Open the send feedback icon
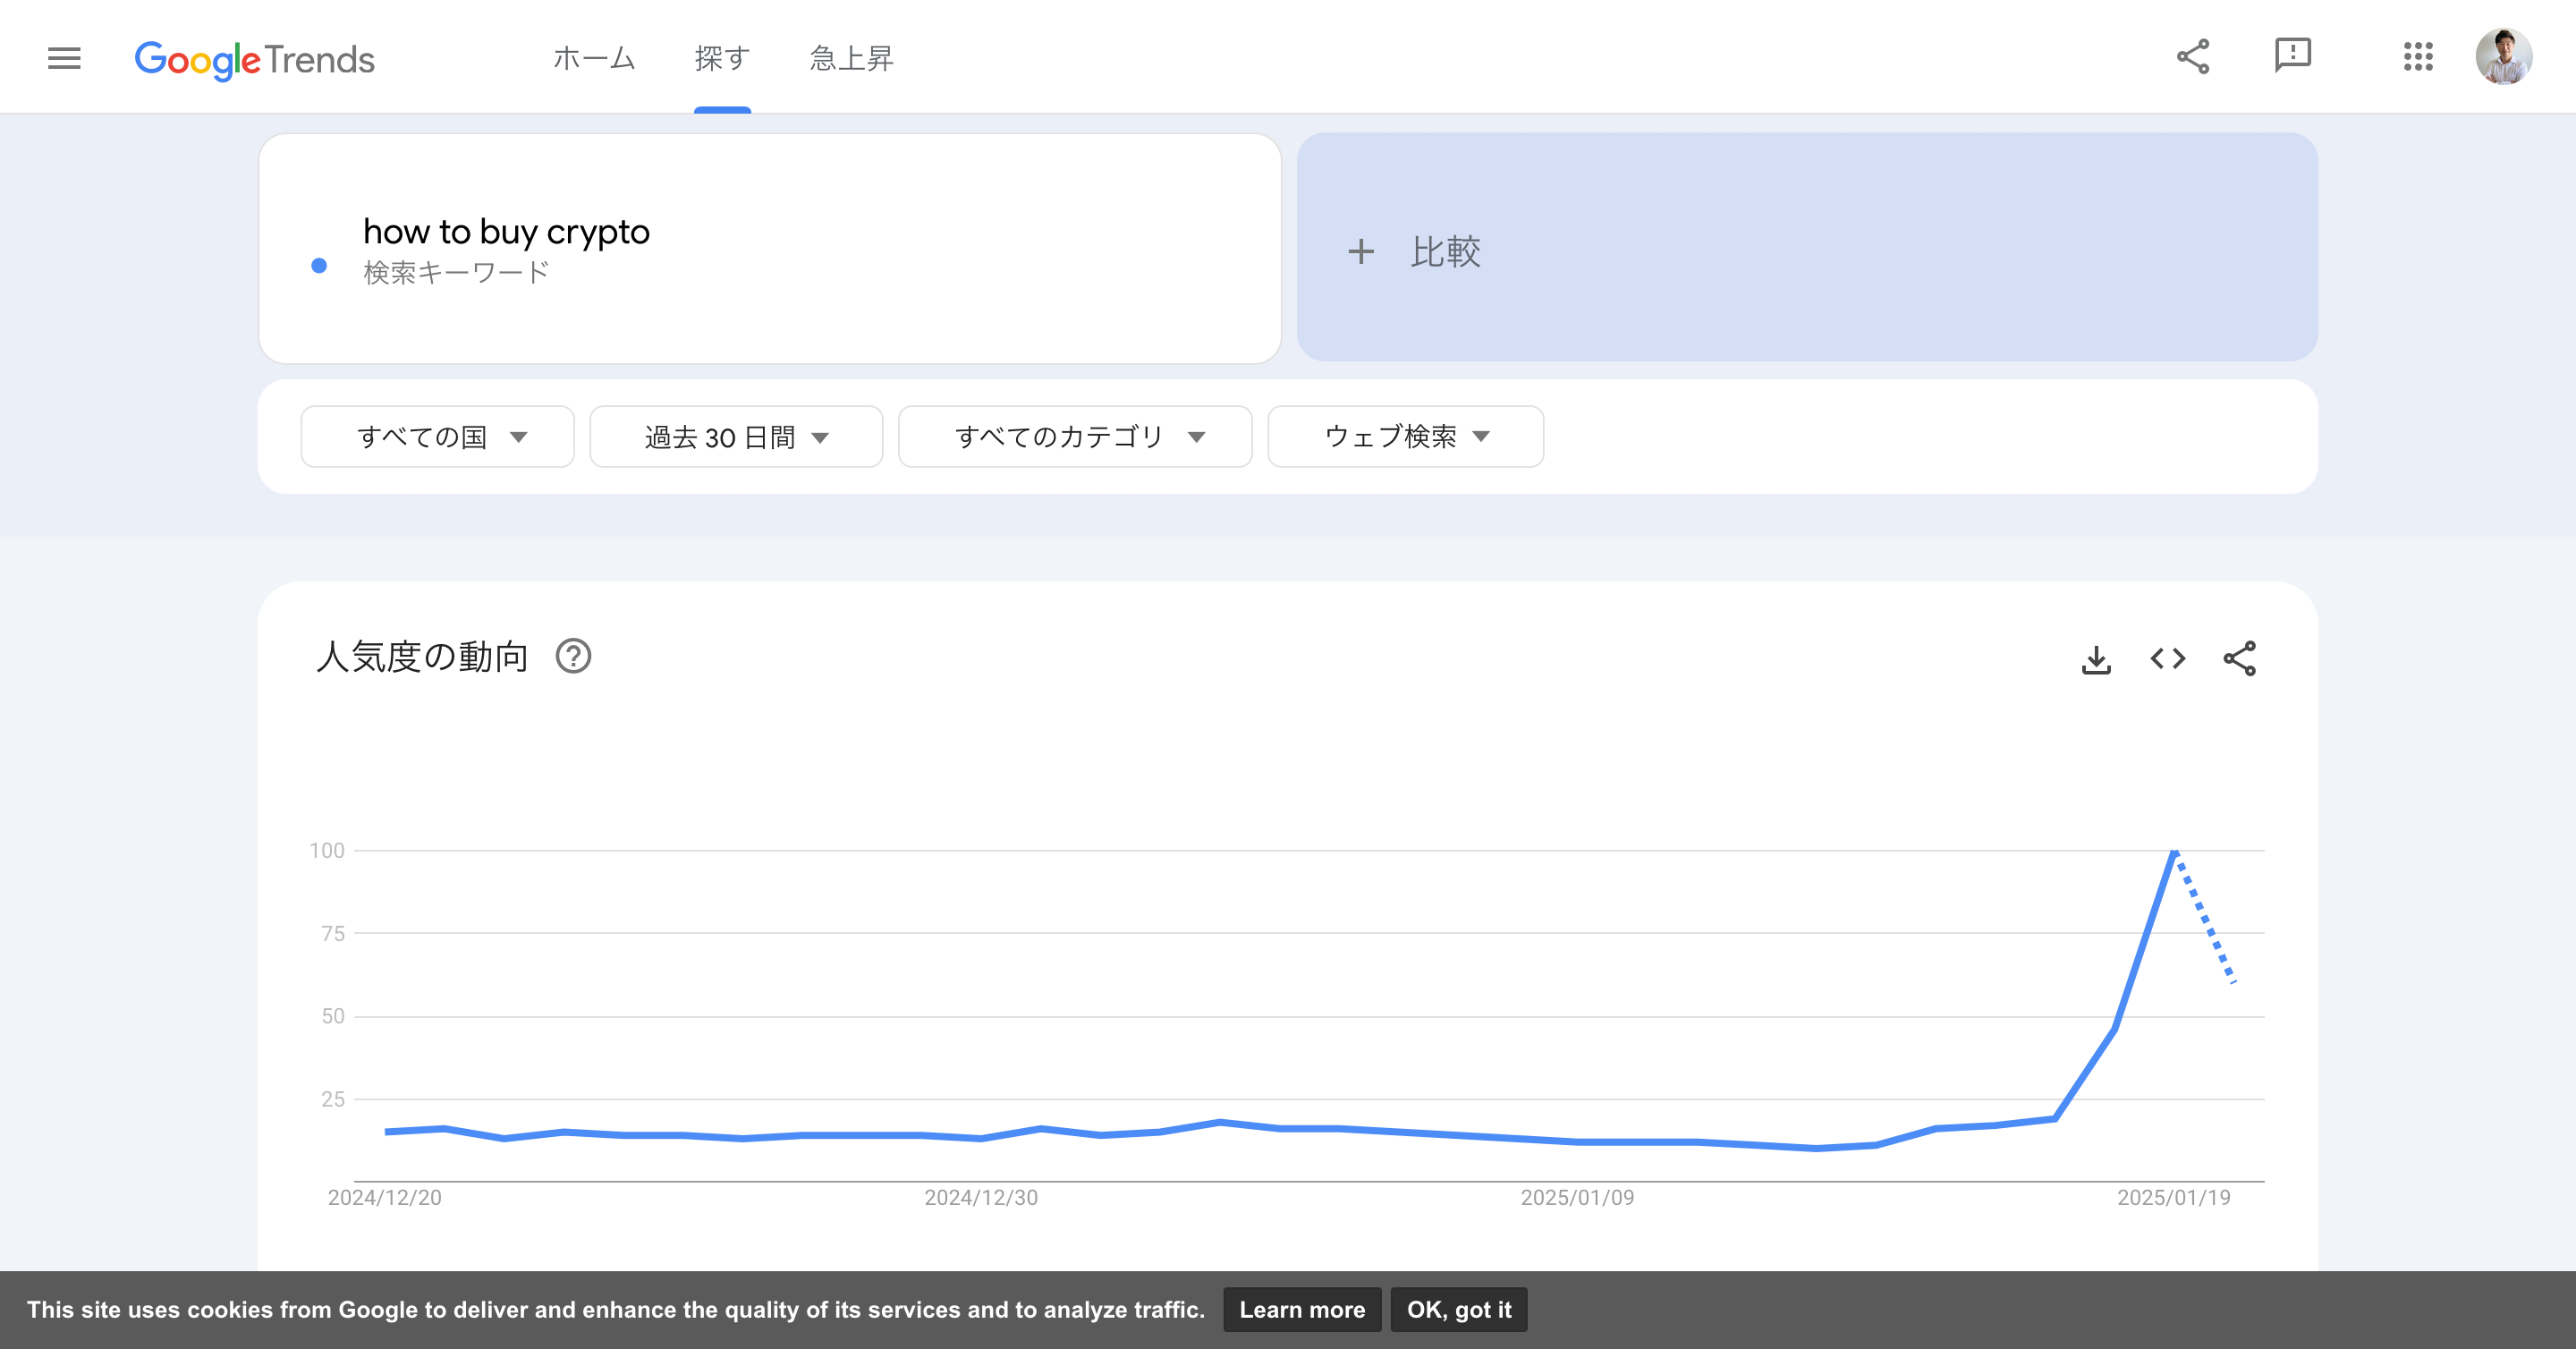 tap(2292, 55)
